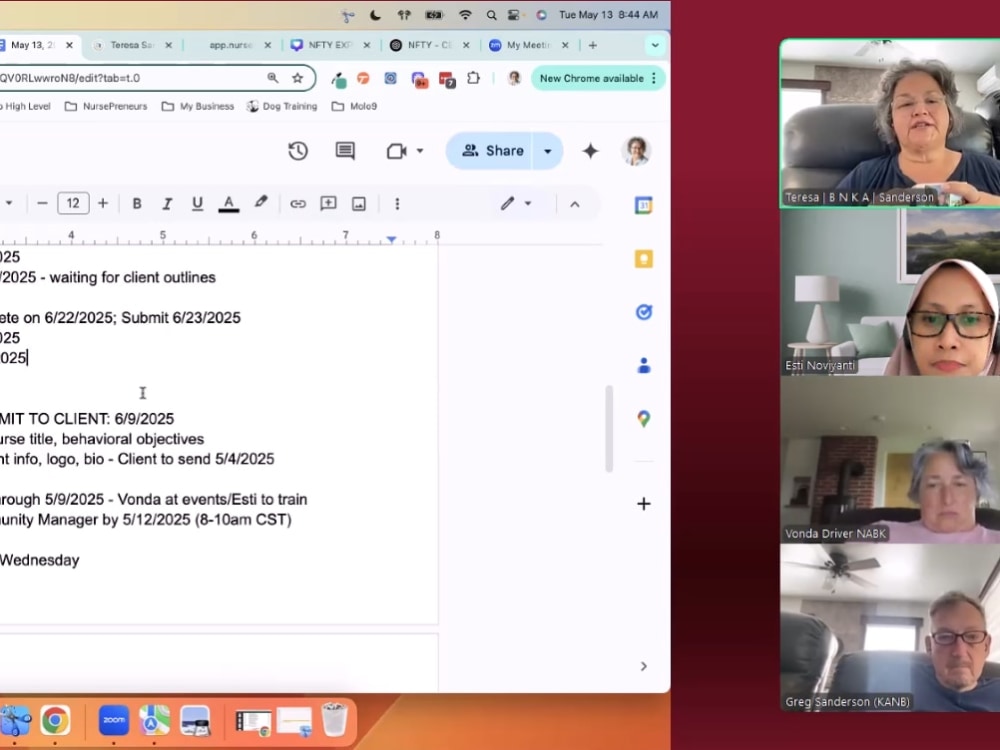1000x750 pixels.
Task: Open a new browser tab
Action: pos(592,45)
